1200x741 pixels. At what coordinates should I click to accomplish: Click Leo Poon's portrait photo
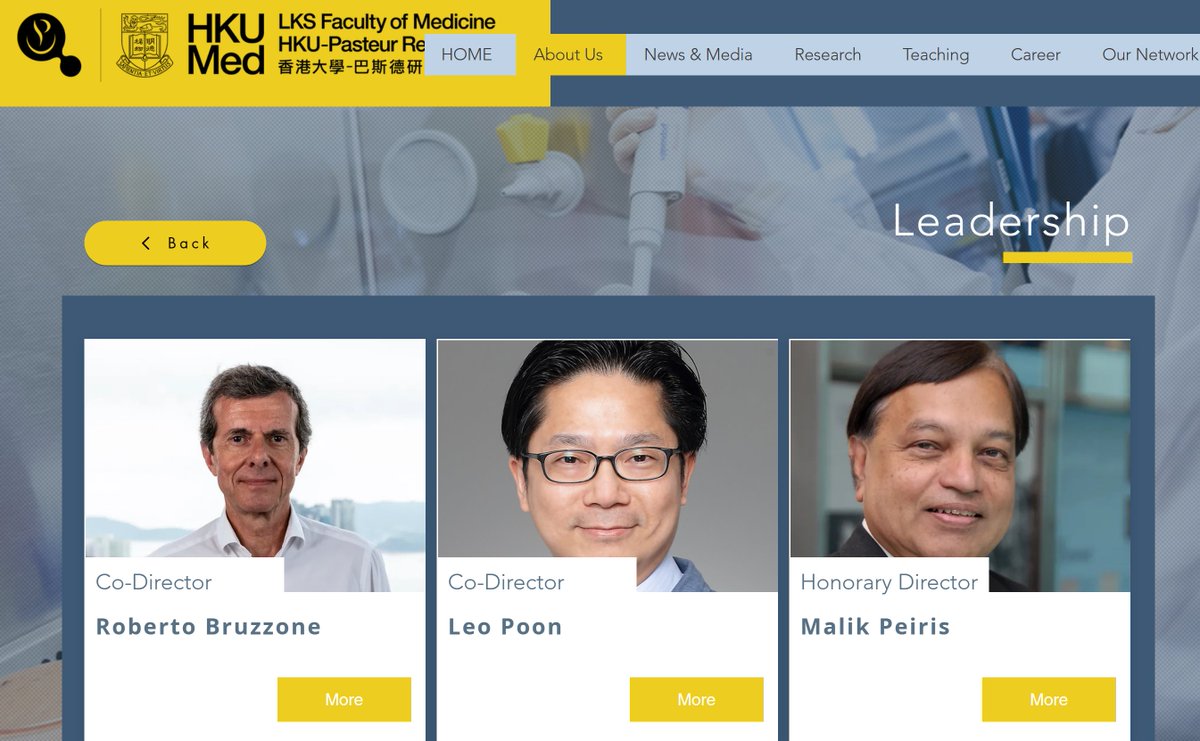[x=607, y=465]
